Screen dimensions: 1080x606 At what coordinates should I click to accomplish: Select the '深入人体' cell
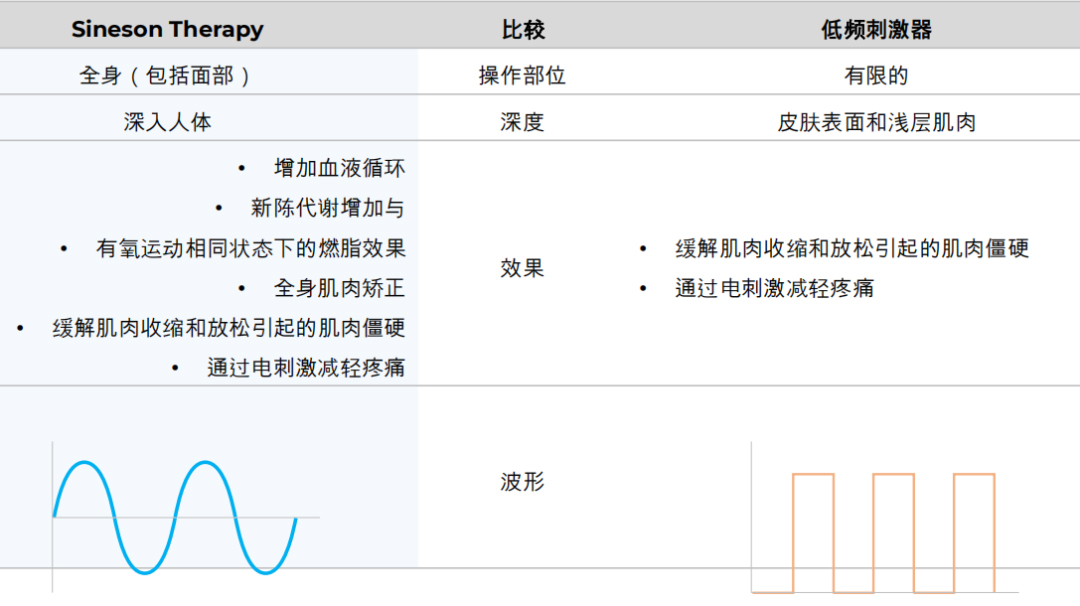coord(167,122)
